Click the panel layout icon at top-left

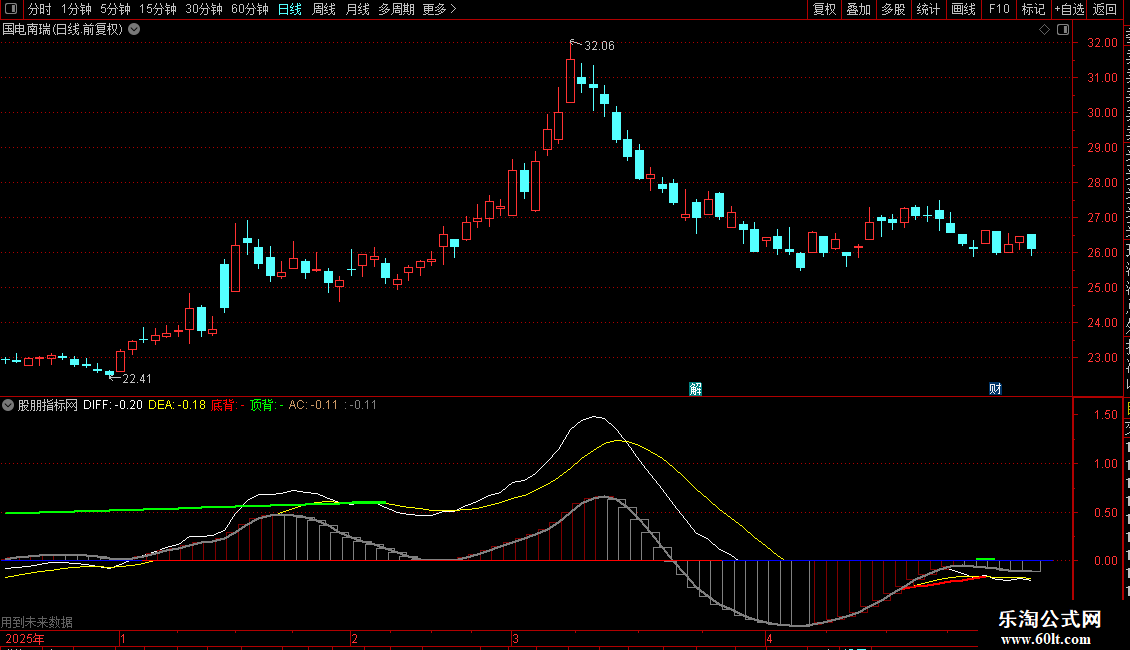pyautogui.click(x=11, y=9)
